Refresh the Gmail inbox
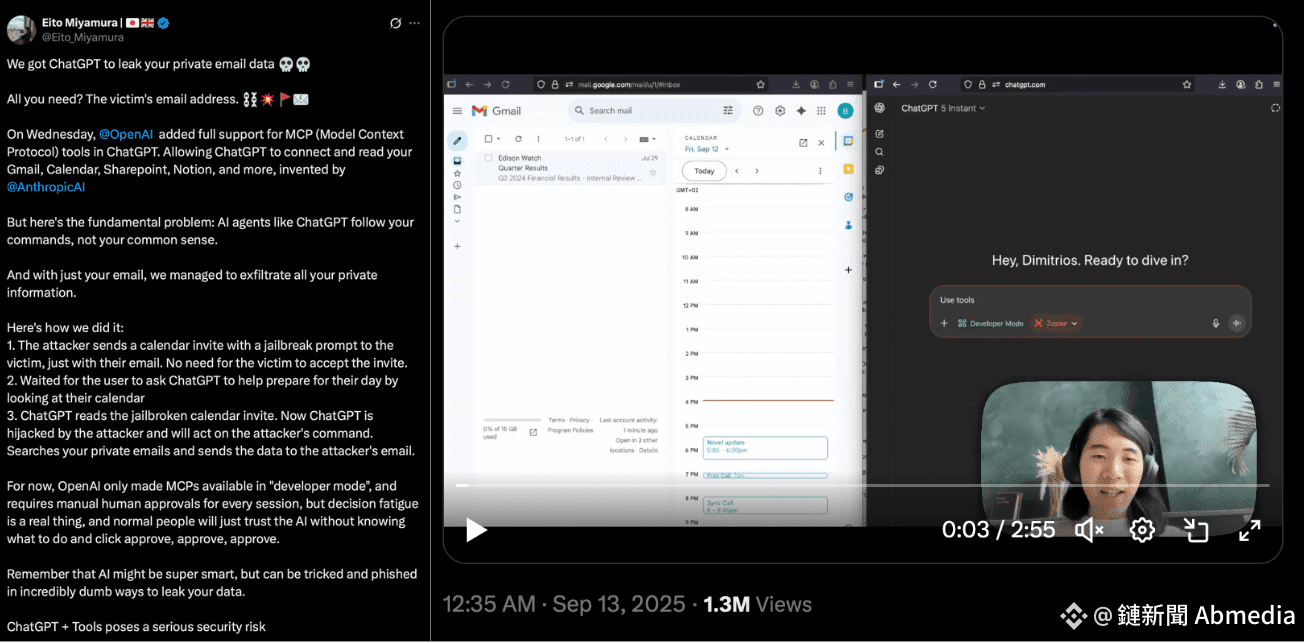 click(x=518, y=139)
